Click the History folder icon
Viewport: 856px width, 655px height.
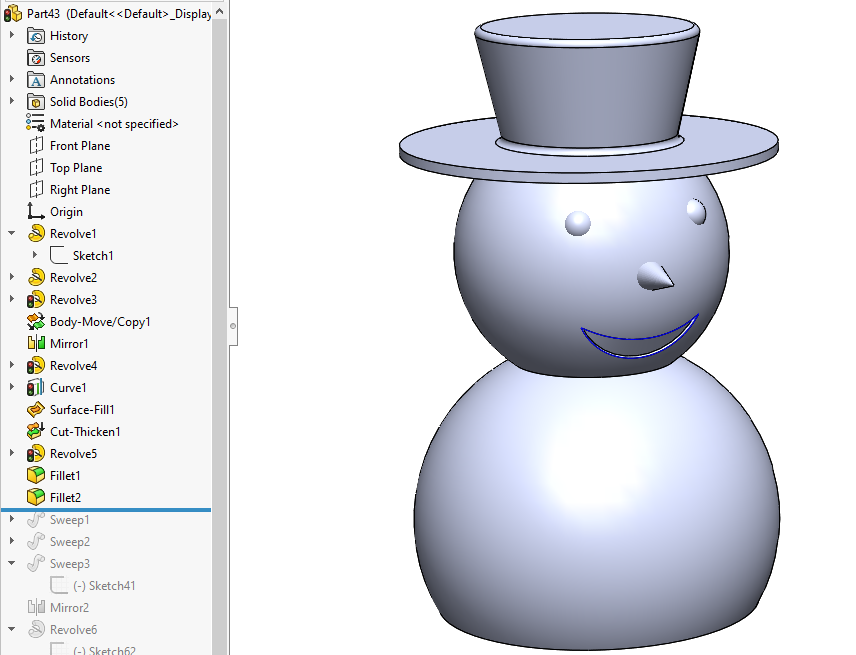coord(36,36)
